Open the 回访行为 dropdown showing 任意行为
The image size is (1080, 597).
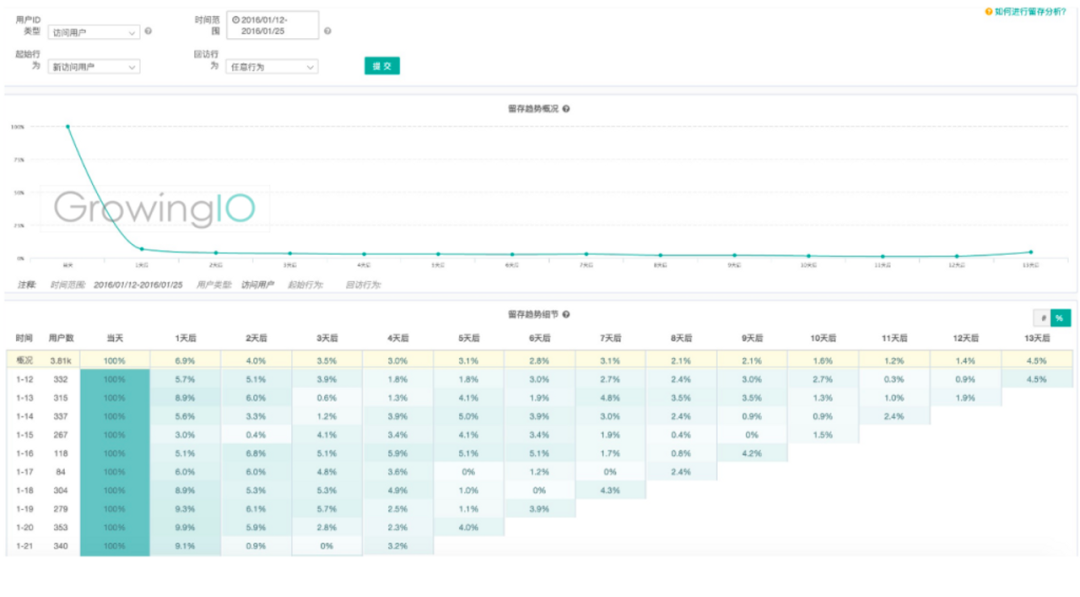click(272, 67)
